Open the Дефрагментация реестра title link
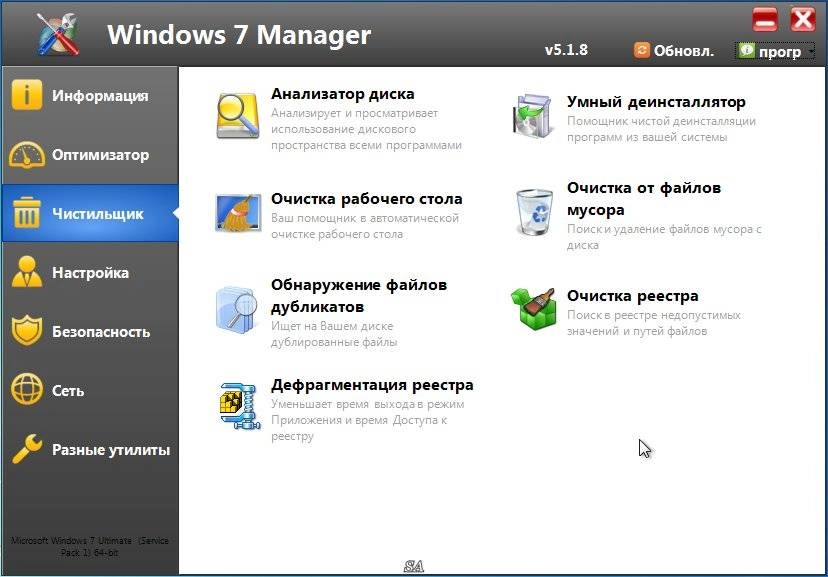 372,385
